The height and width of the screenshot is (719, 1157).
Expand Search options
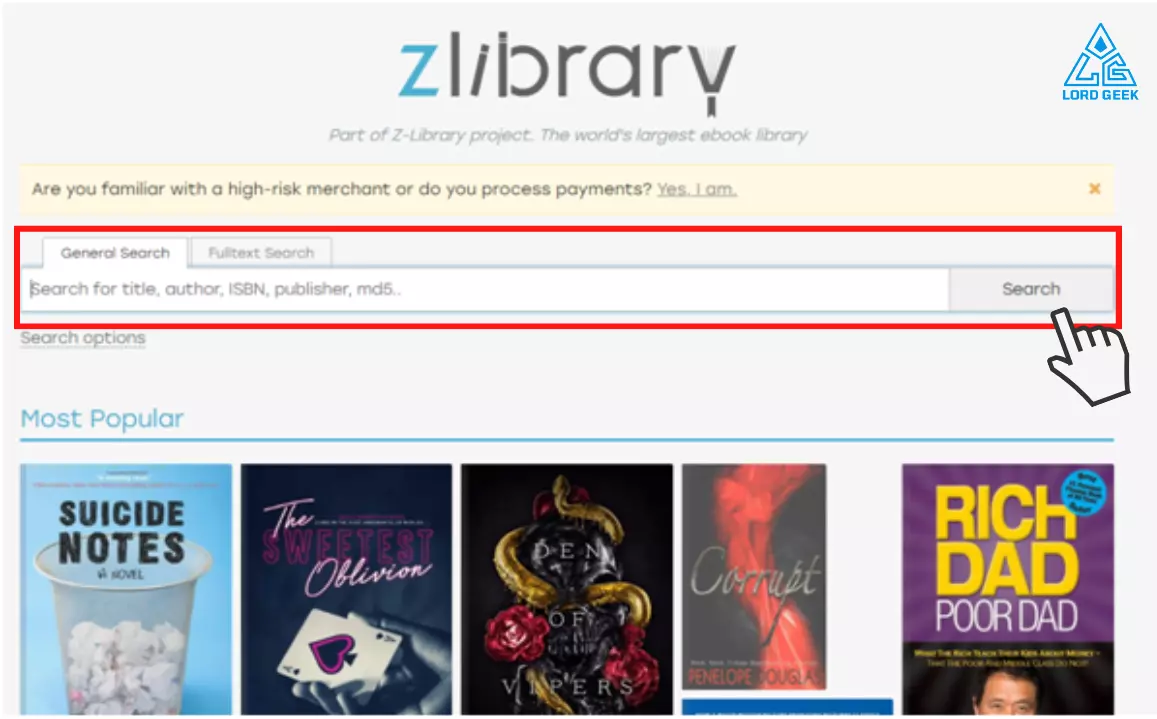click(83, 338)
